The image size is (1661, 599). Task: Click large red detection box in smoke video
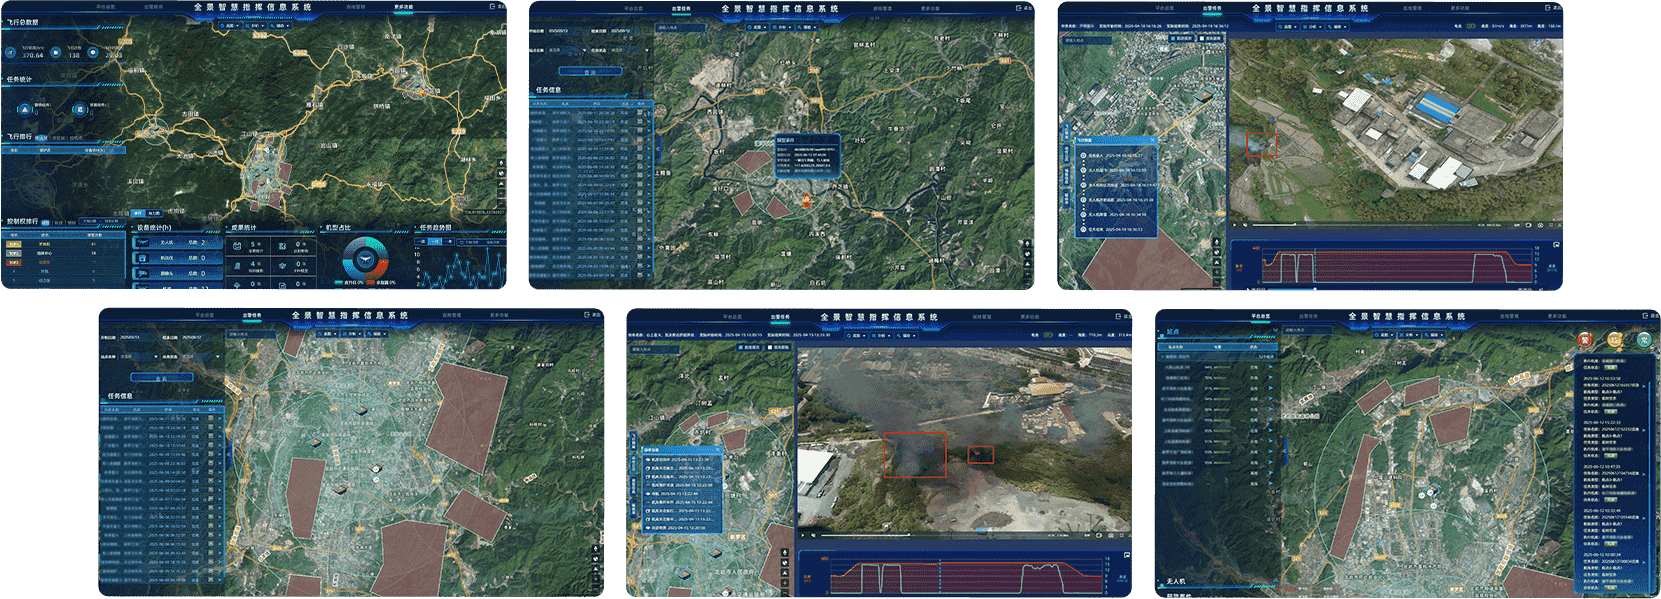coord(915,455)
